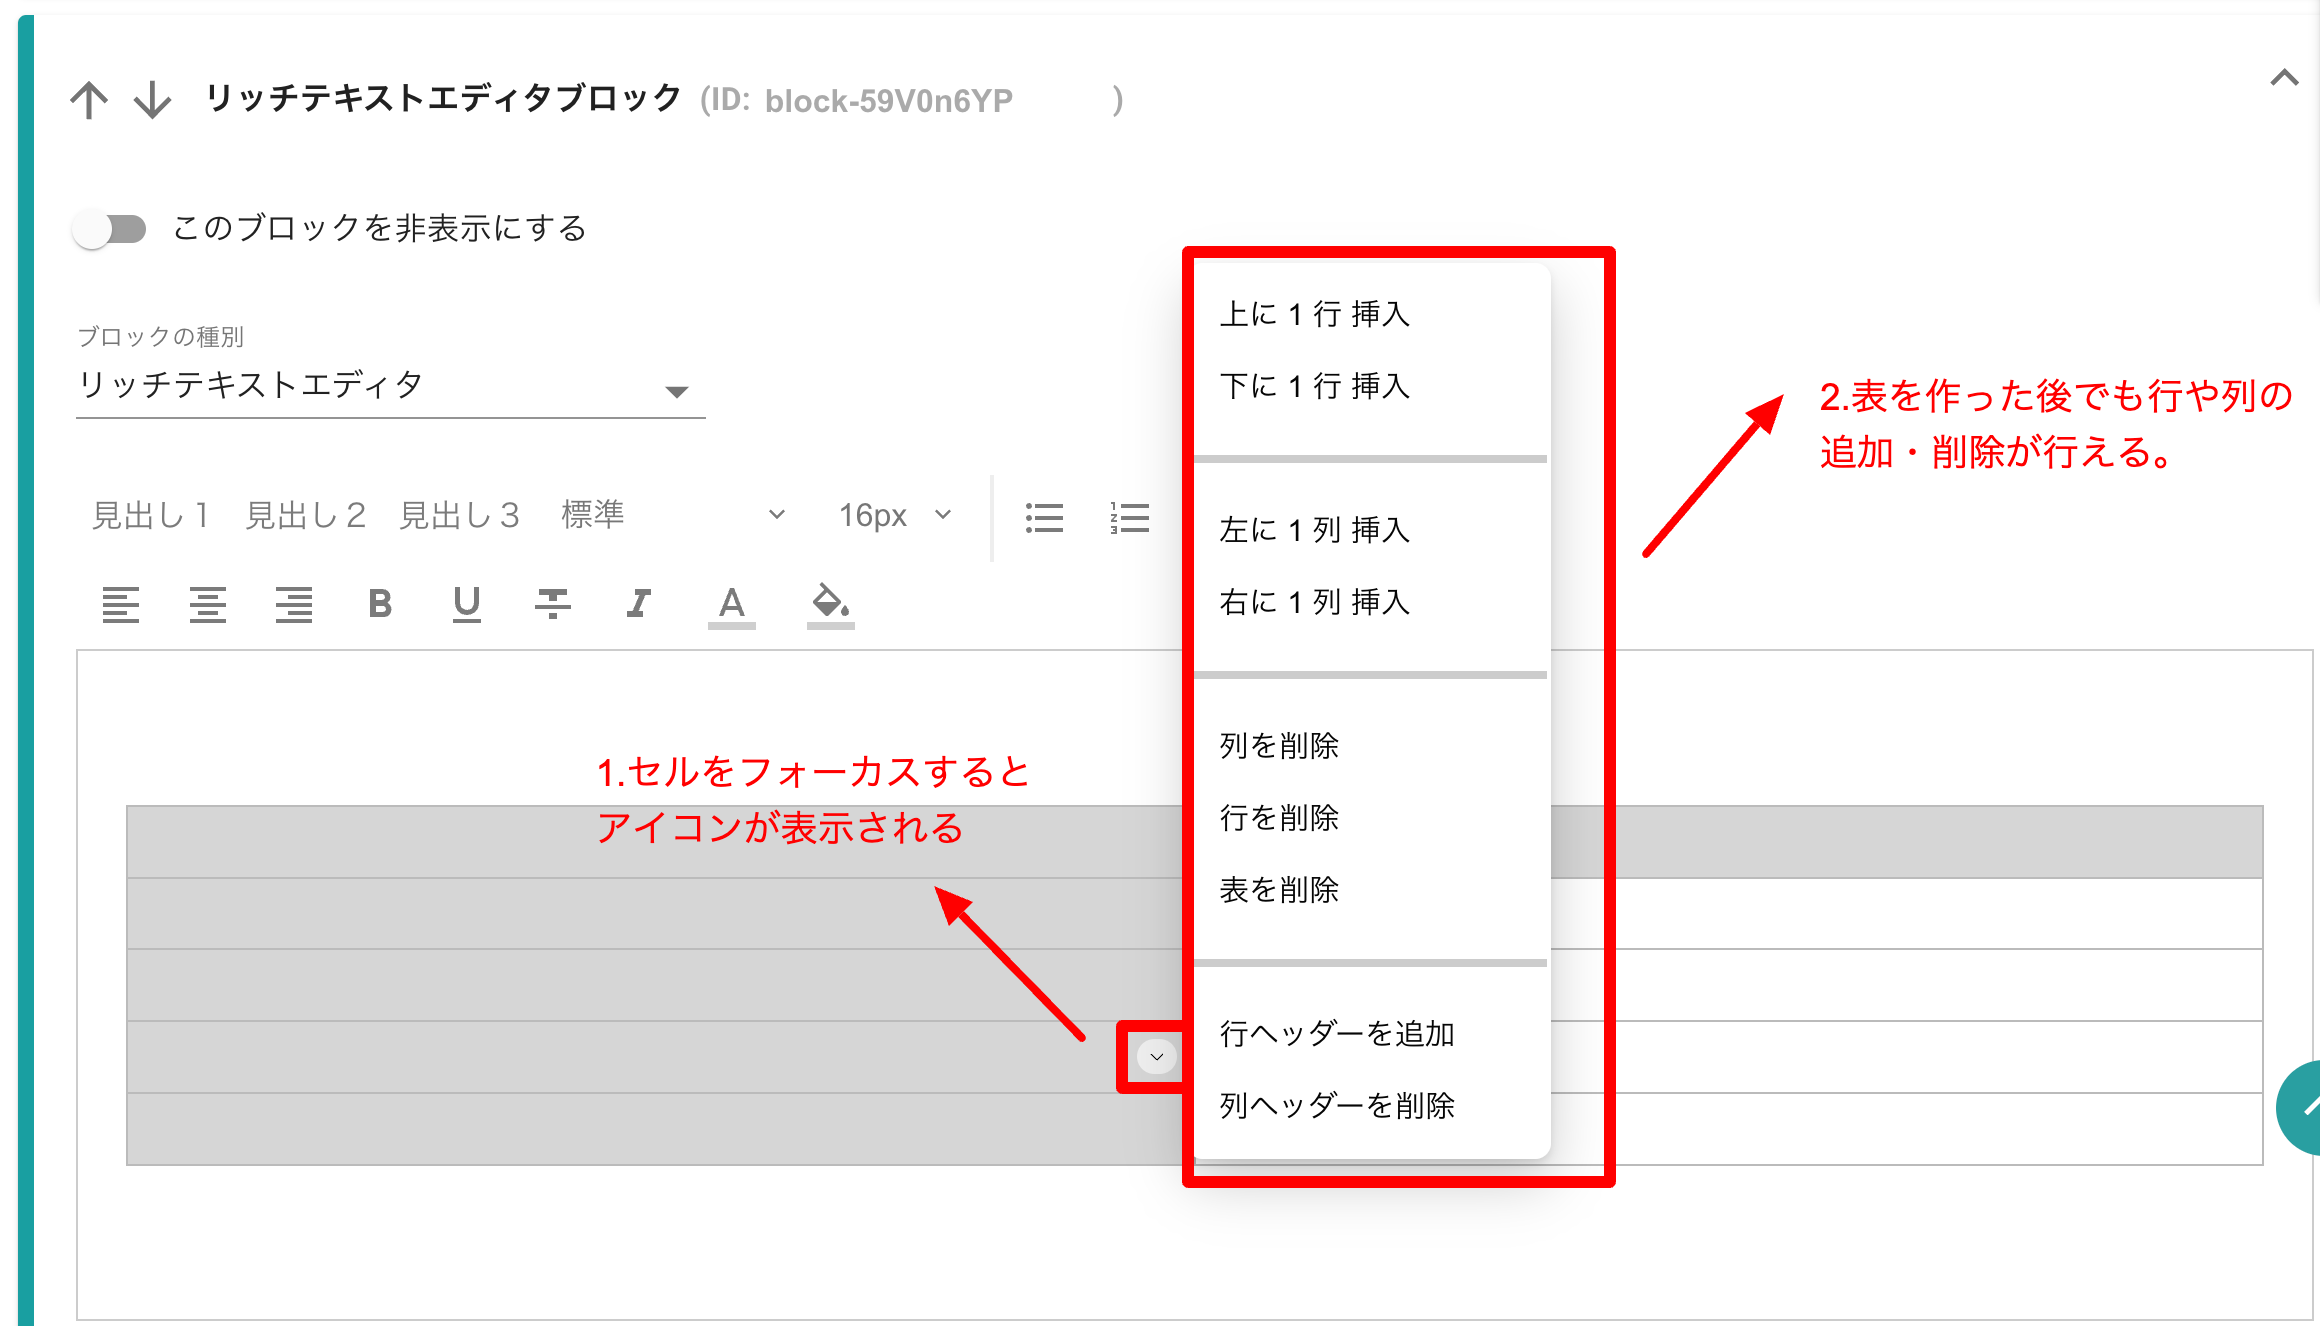Center align the text
The image size is (2320, 1326).
pyautogui.click(x=208, y=604)
